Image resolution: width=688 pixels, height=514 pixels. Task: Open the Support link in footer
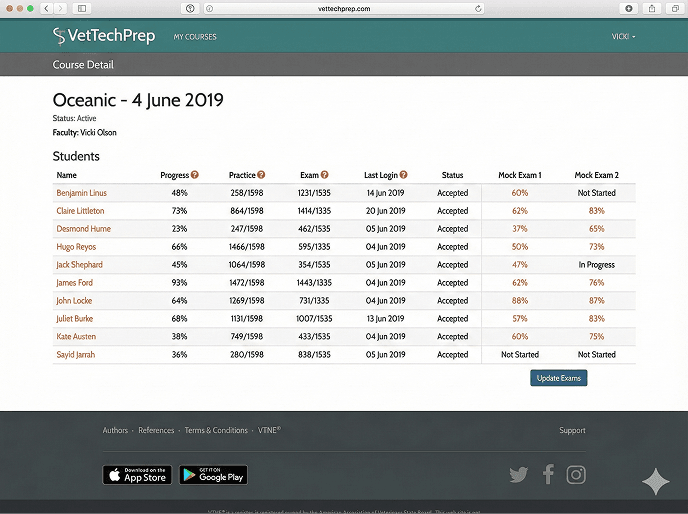point(572,431)
